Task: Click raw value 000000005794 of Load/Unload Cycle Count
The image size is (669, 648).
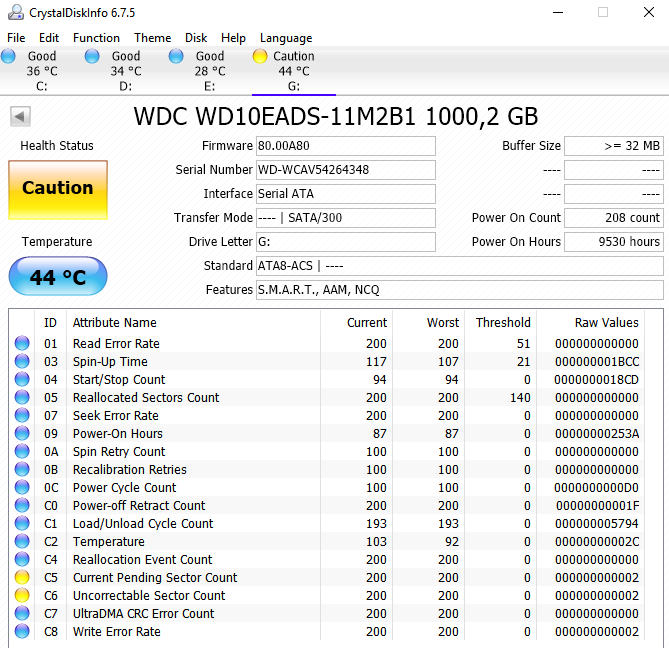Action: pos(597,524)
